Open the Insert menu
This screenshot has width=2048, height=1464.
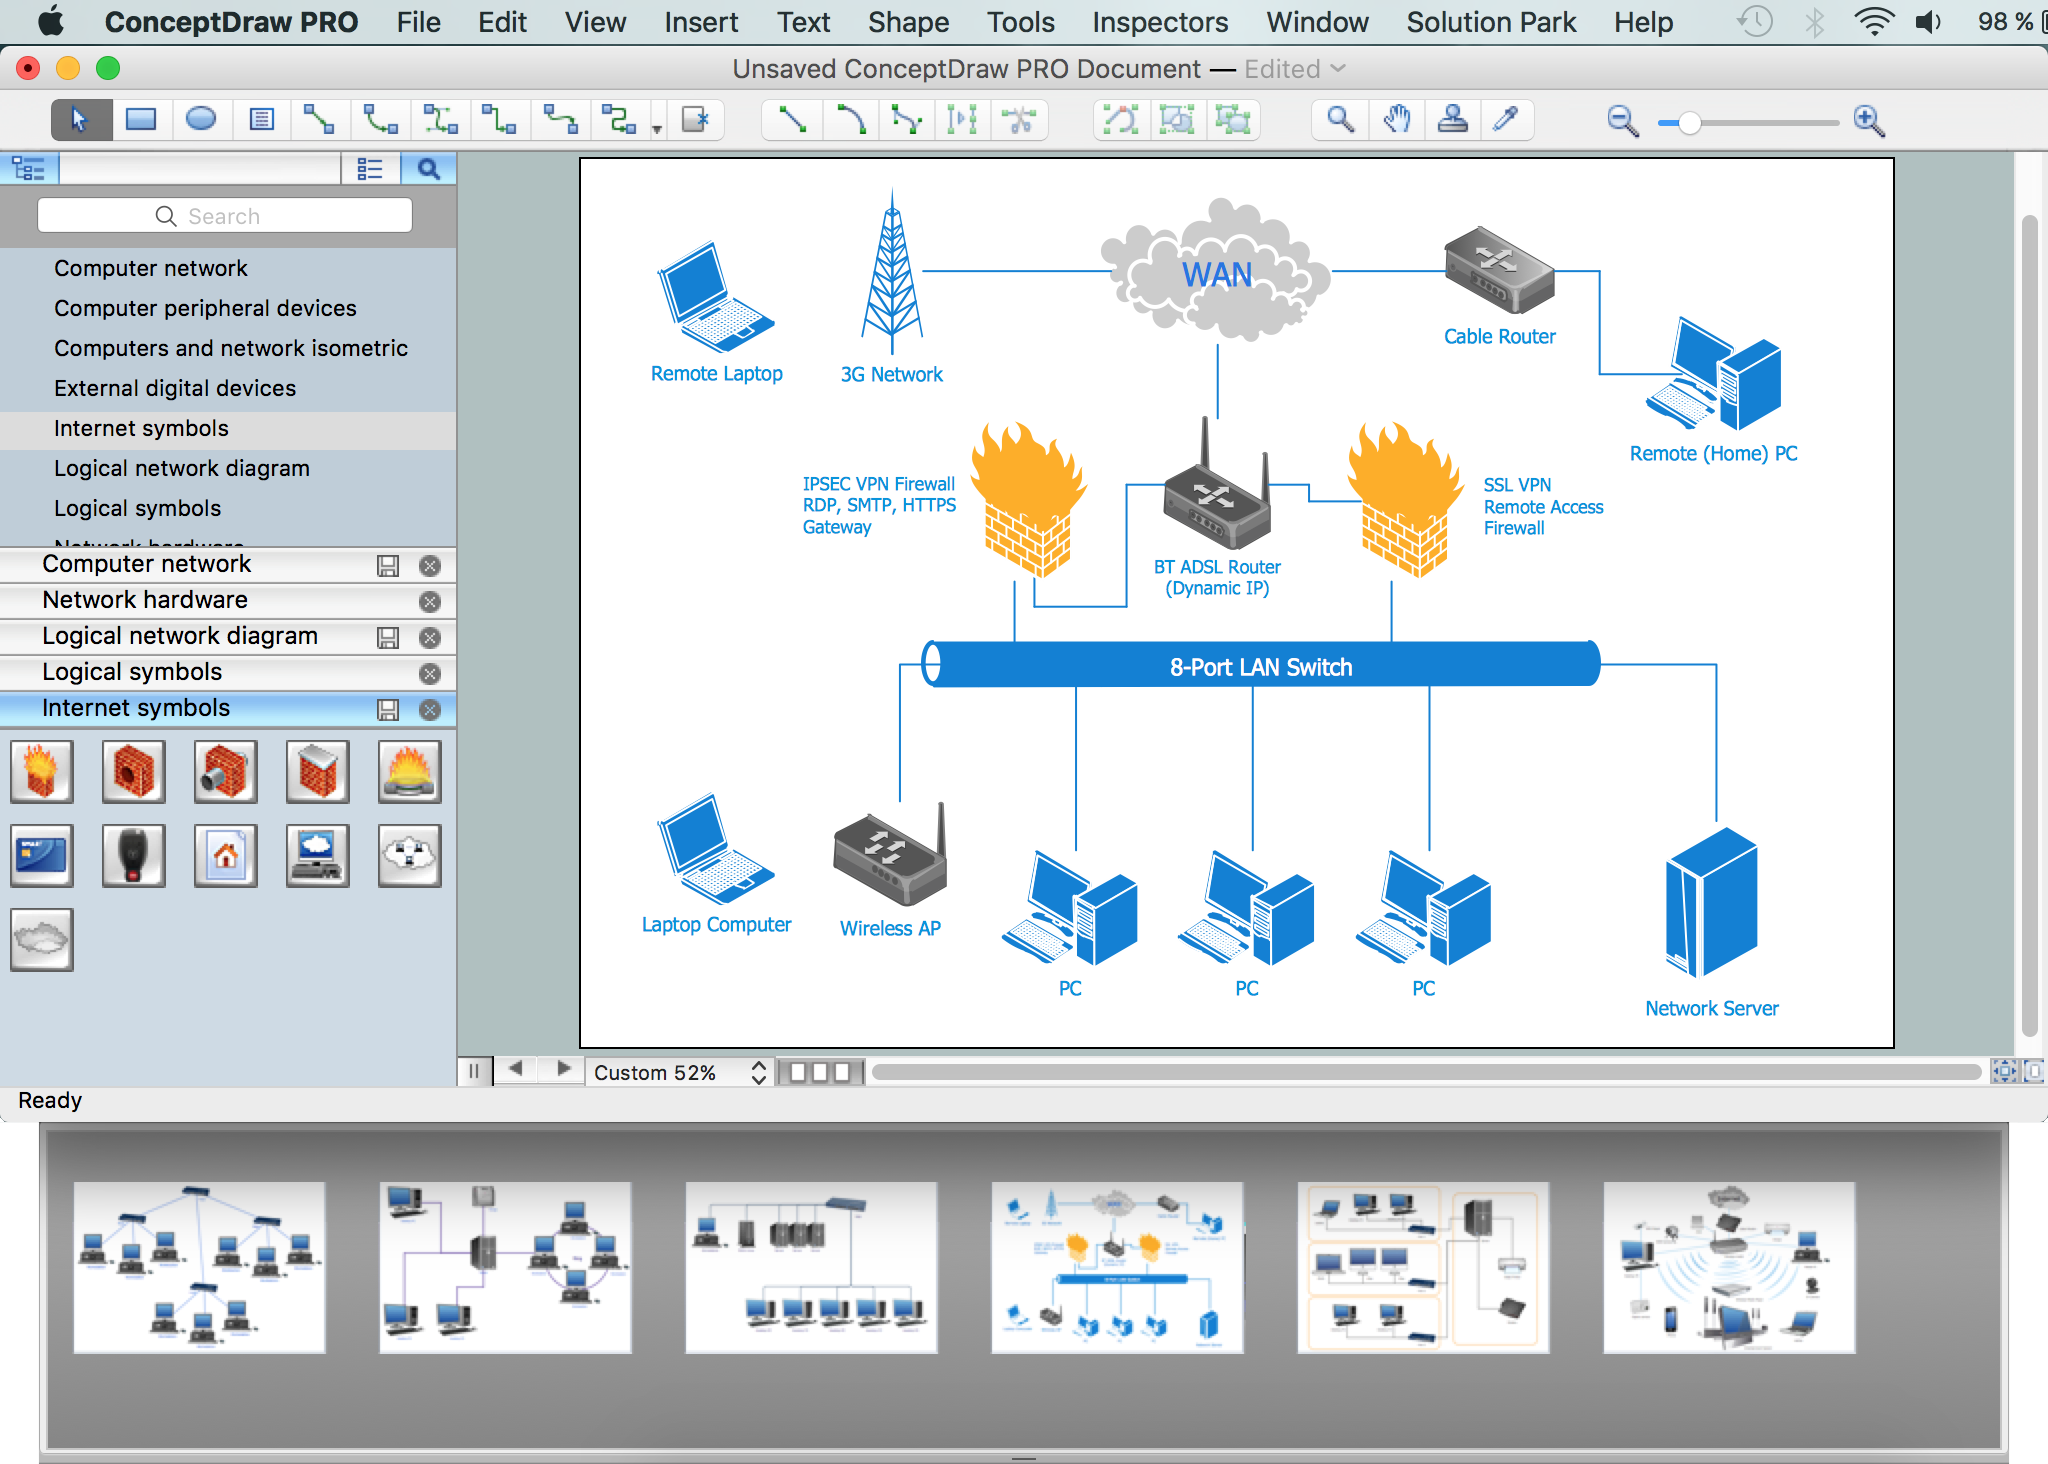click(701, 22)
